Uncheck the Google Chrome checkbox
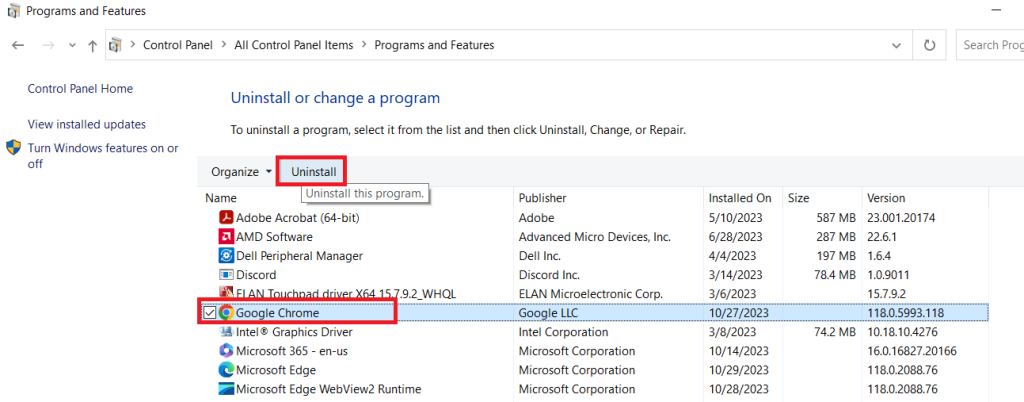 click(210, 313)
